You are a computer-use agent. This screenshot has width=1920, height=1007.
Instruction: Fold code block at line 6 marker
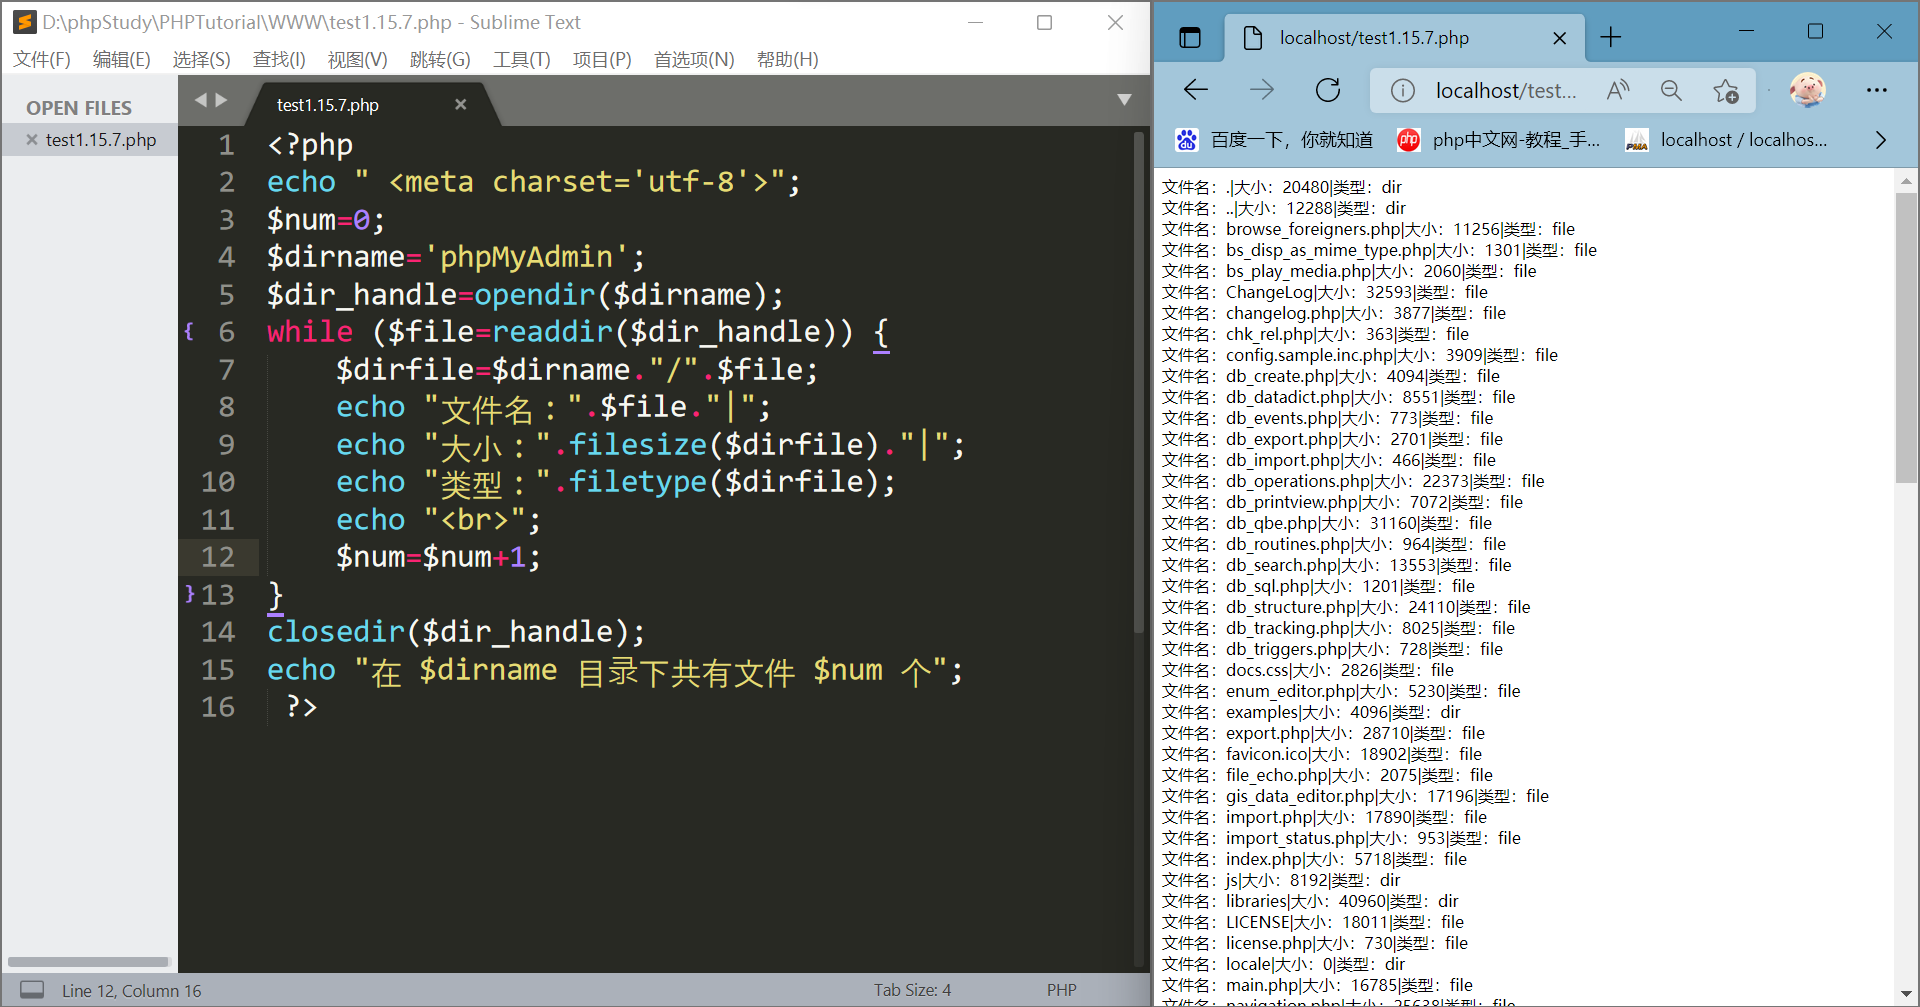[189, 331]
